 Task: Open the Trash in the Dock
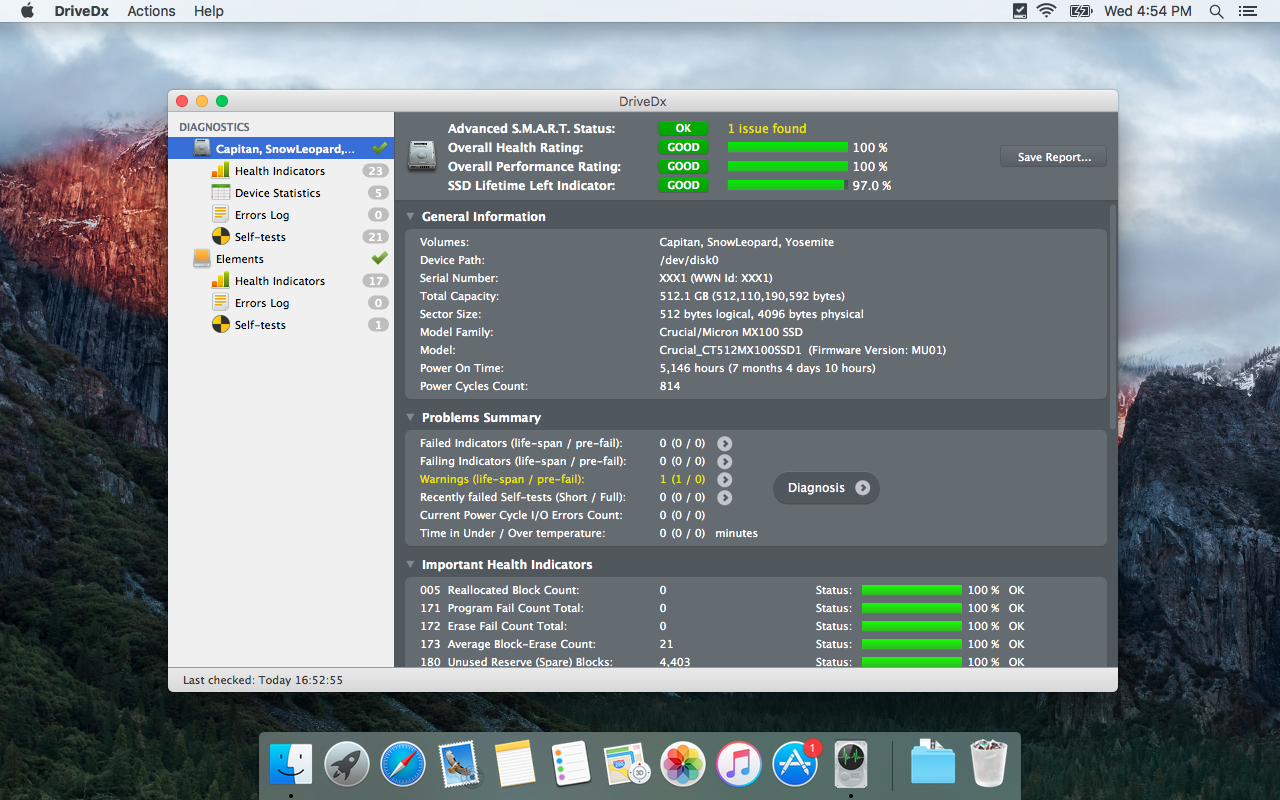click(x=988, y=763)
